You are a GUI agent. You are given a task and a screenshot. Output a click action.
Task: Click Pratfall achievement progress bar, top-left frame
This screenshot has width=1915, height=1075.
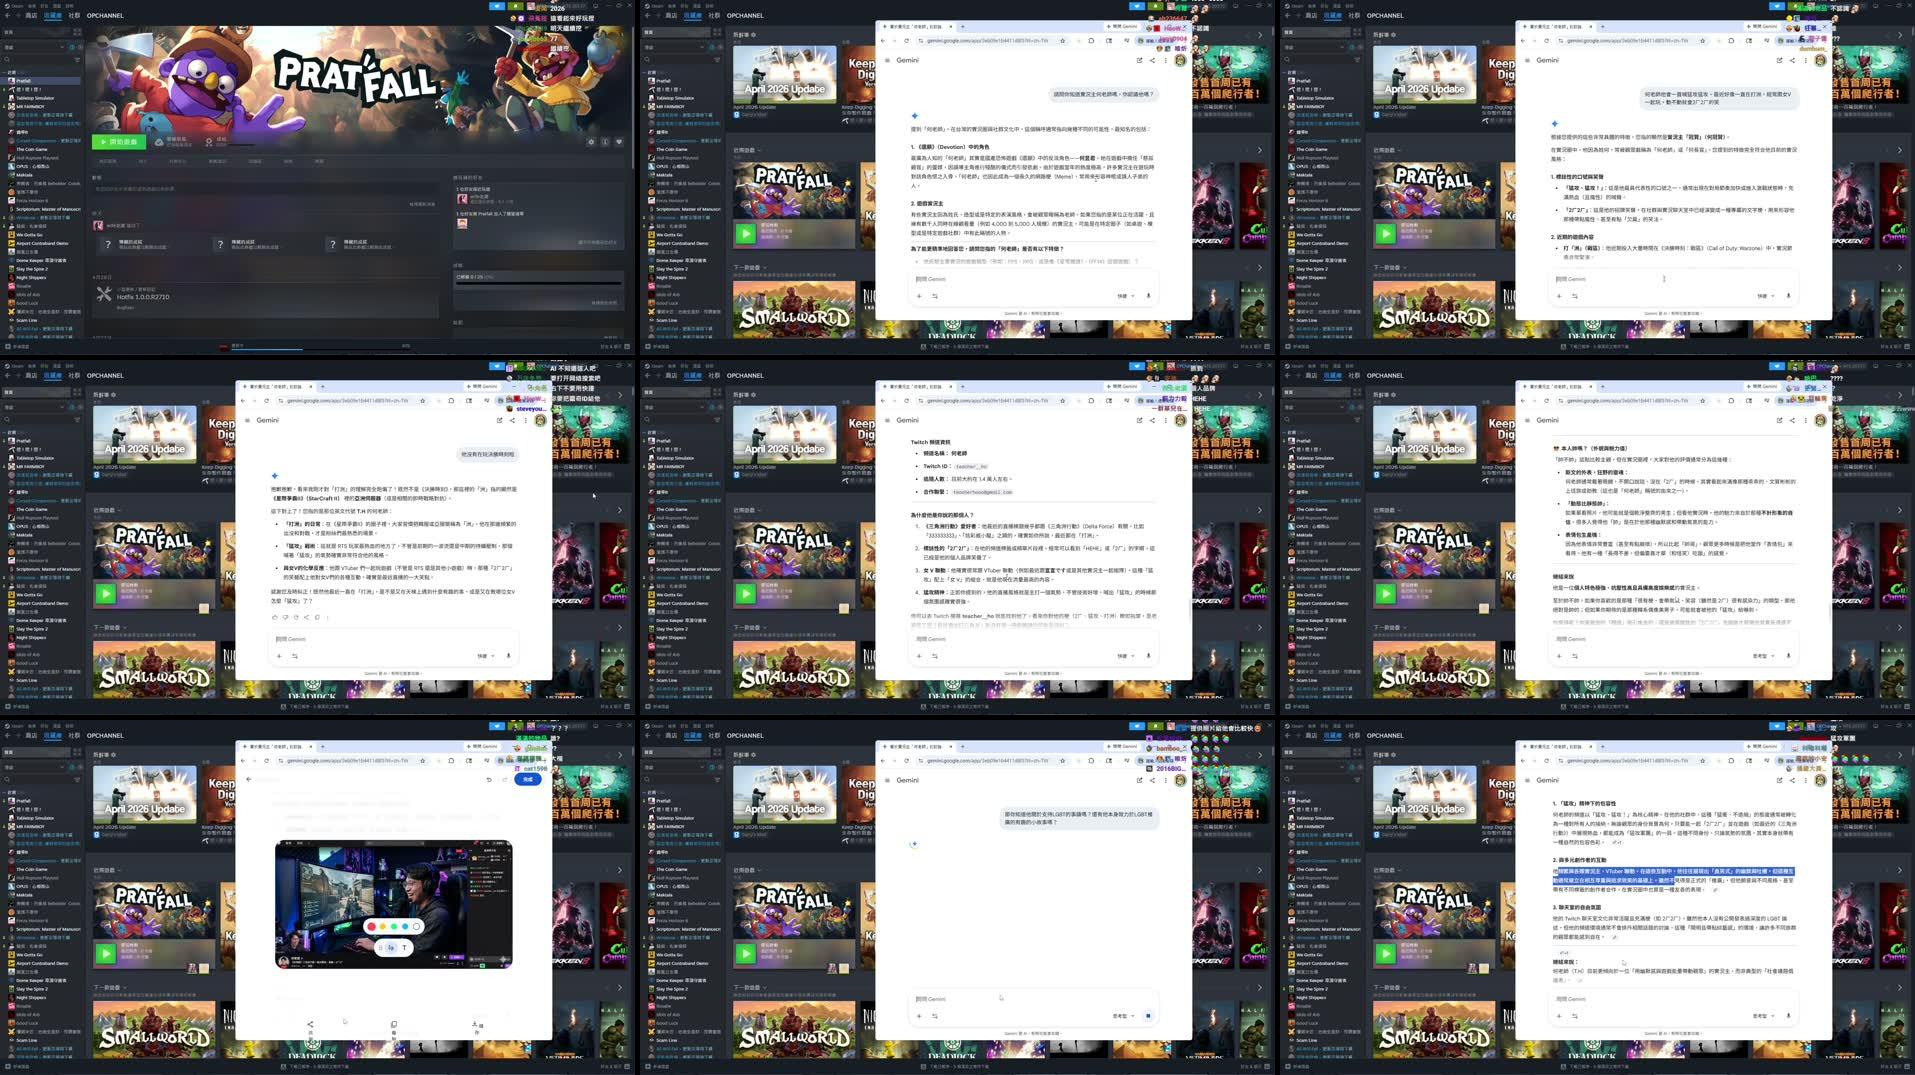click(x=538, y=283)
